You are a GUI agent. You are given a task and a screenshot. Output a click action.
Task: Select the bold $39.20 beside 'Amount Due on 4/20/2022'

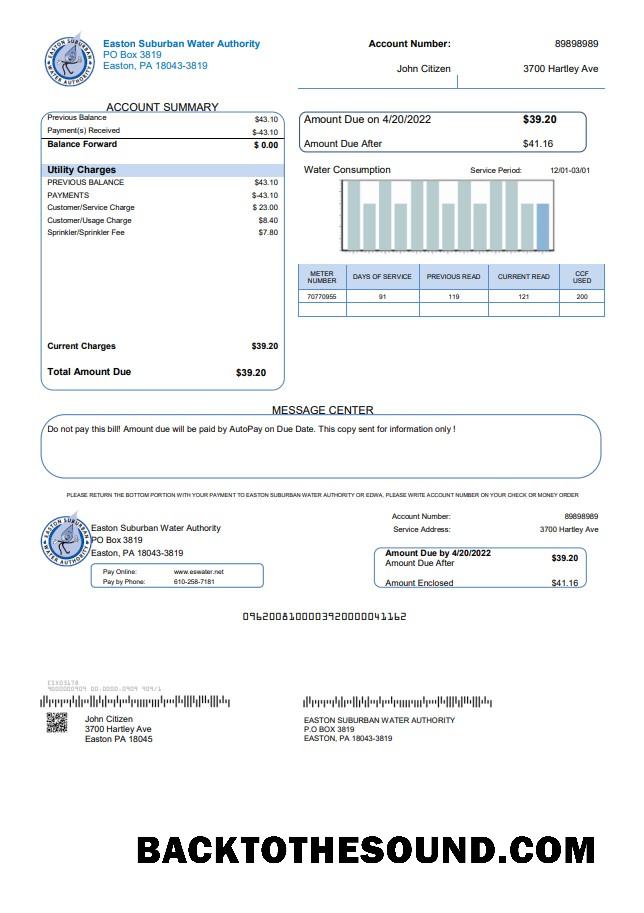point(540,119)
